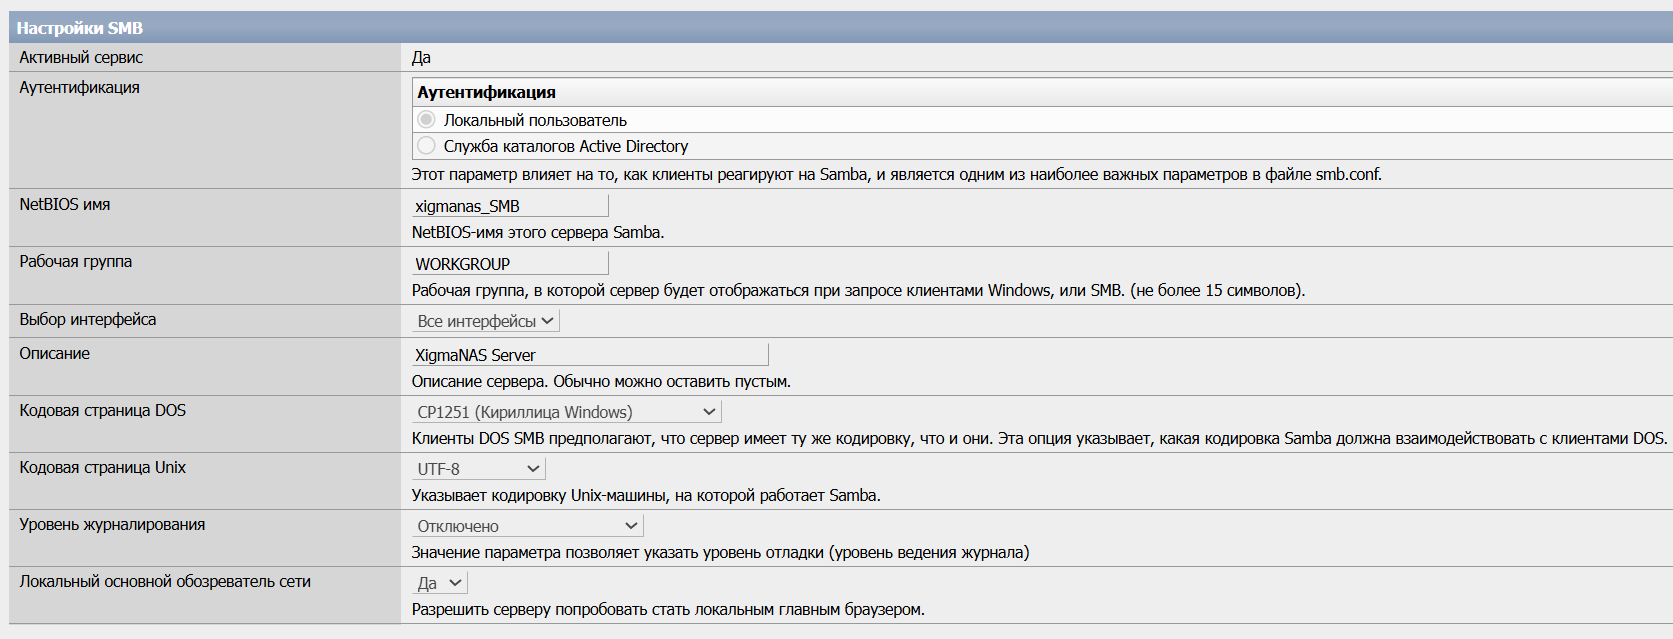Open the UTF-8 Unix code page dropdown
This screenshot has height=639, width=1673.
pyautogui.click(x=479, y=469)
